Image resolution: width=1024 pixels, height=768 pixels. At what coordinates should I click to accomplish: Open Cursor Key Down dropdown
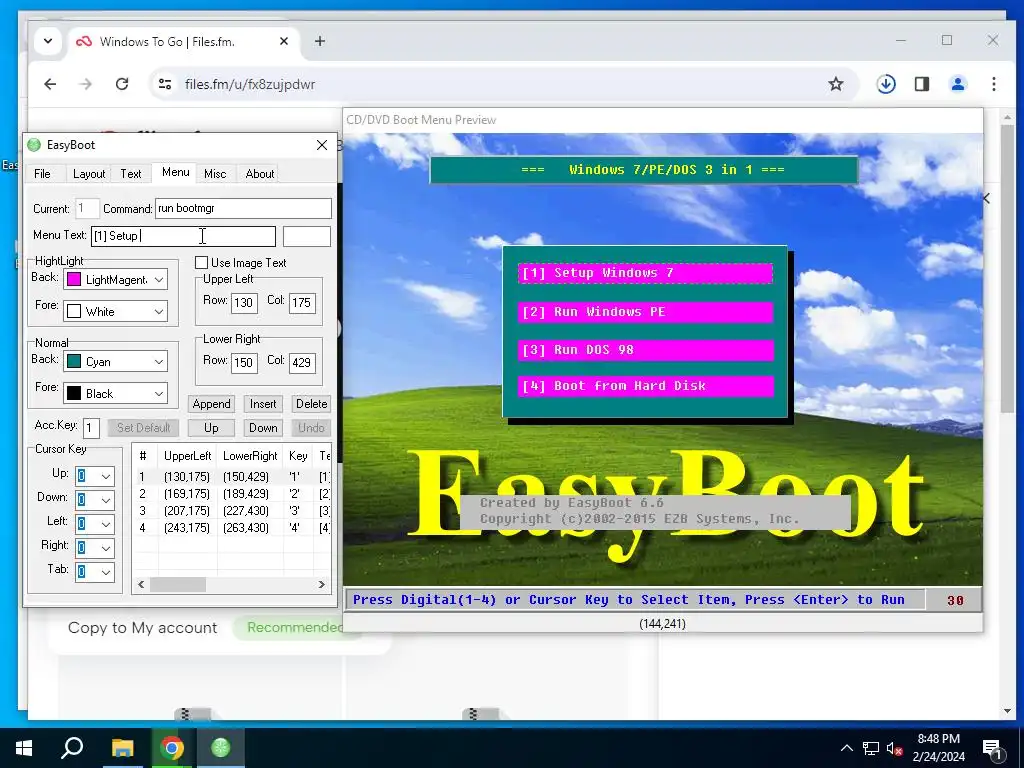[106, 500]
